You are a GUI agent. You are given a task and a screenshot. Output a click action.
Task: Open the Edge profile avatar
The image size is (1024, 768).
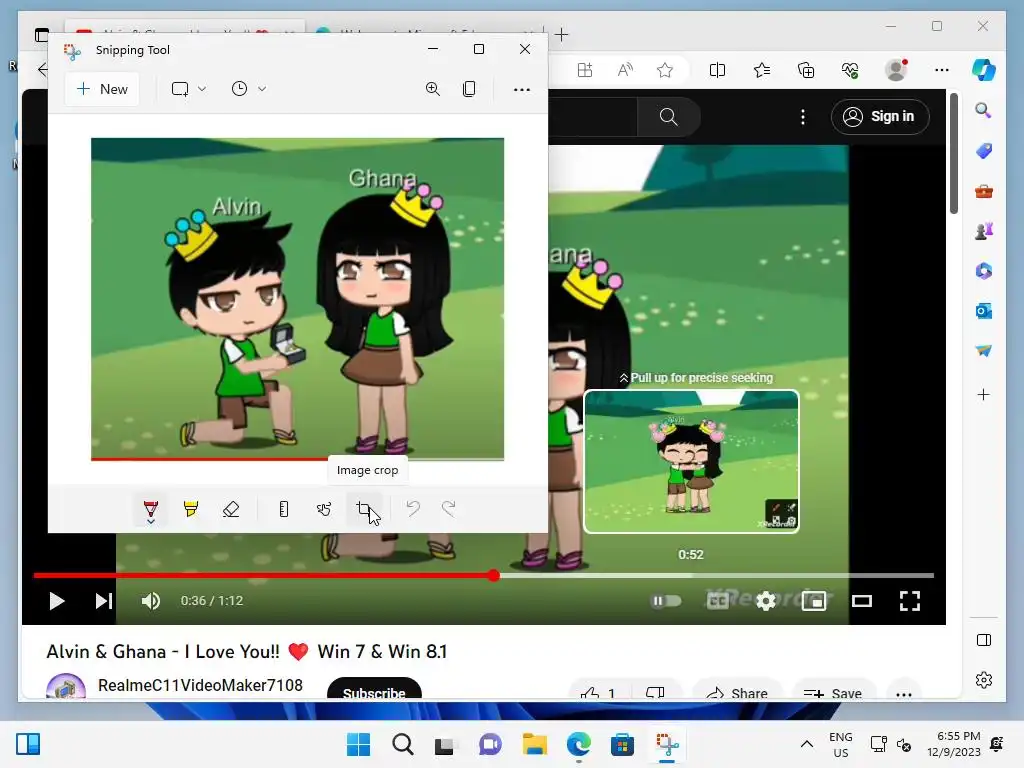(x=896, y=70)
